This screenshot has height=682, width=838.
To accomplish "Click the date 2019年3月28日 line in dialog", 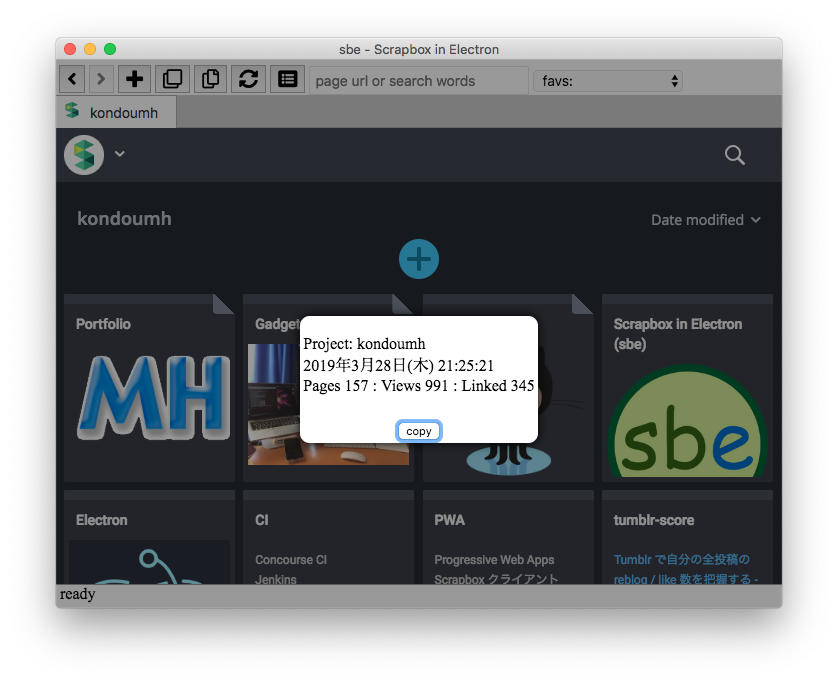I will coord(398,365).
